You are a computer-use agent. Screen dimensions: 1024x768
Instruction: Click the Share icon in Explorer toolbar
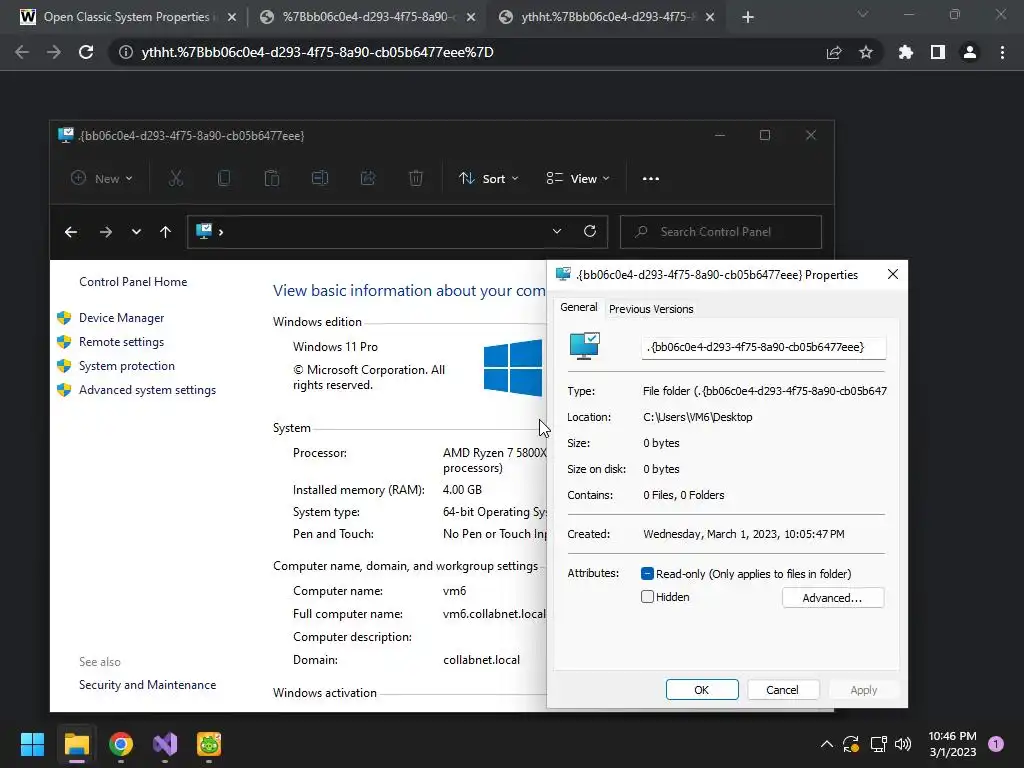(x=368, y=178)
